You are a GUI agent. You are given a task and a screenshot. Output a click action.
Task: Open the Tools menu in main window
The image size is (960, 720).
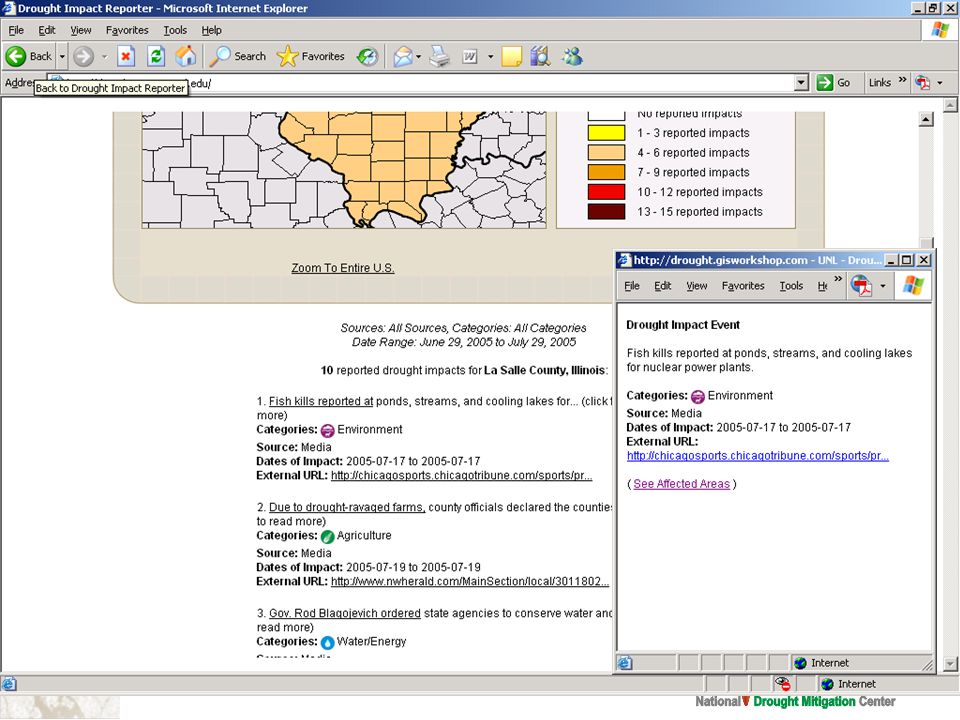175,30
